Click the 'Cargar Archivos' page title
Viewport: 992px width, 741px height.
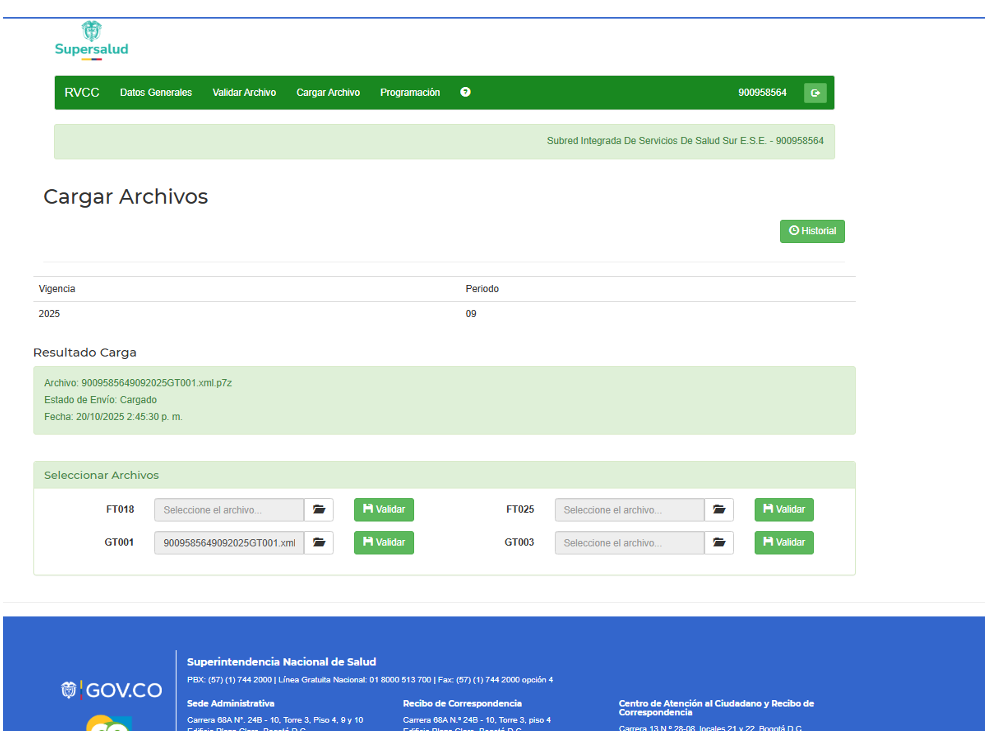(x=125, y=197)
